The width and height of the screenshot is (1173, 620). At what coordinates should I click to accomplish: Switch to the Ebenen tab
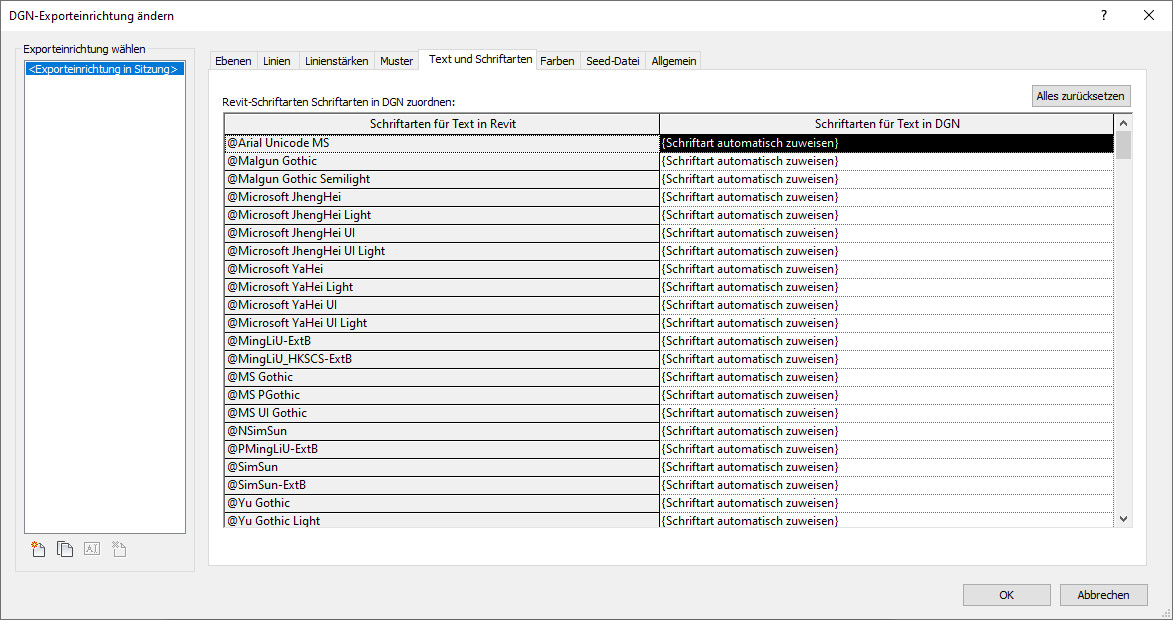(x=233, y=61)
